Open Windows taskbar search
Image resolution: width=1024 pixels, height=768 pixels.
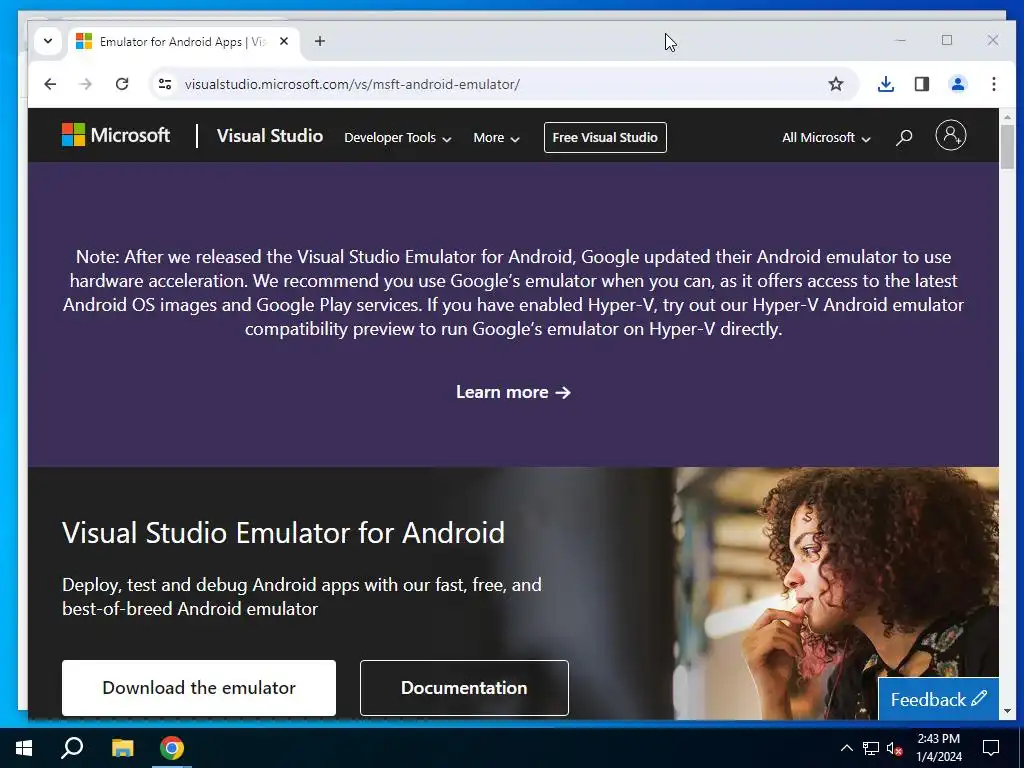(72, 748)
